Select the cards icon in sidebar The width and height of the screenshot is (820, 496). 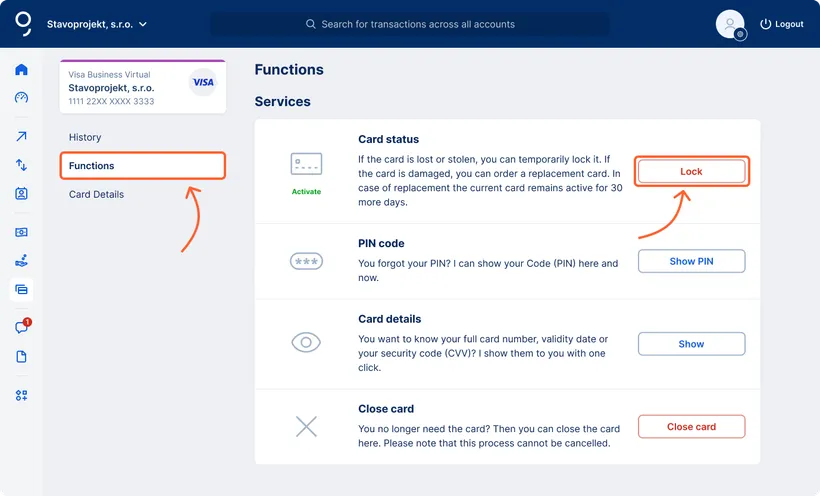pyautogui.click(x=21, y=290)
